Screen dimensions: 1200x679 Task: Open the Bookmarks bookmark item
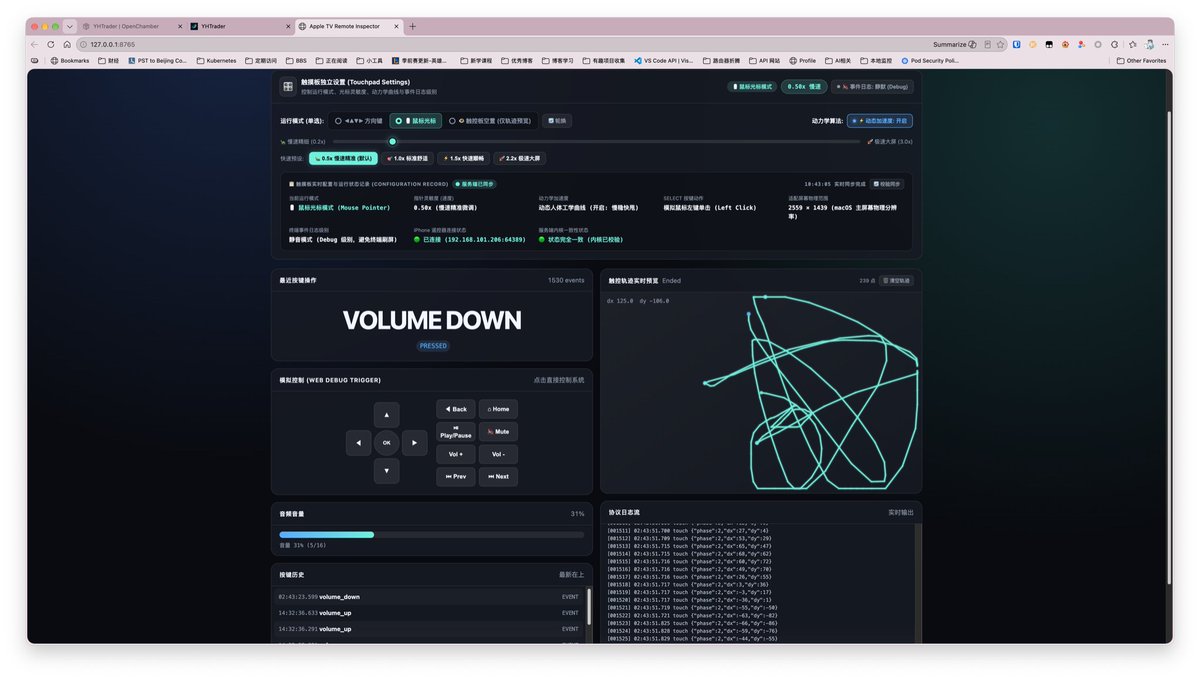tap(70, 60)
